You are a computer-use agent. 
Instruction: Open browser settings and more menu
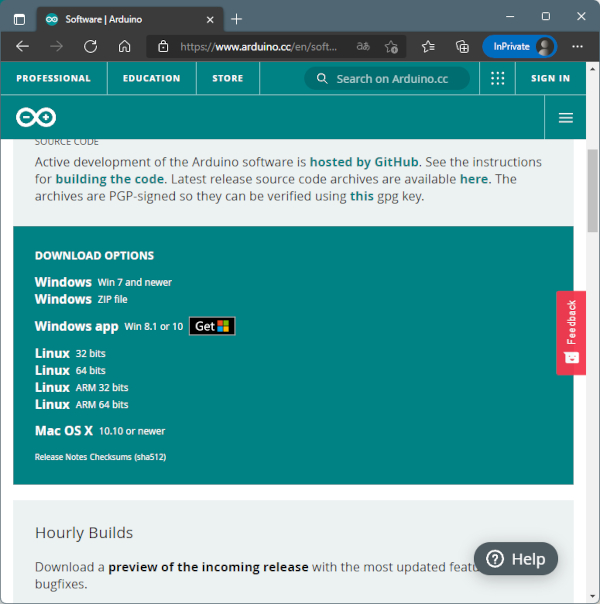tap(577, 47)
